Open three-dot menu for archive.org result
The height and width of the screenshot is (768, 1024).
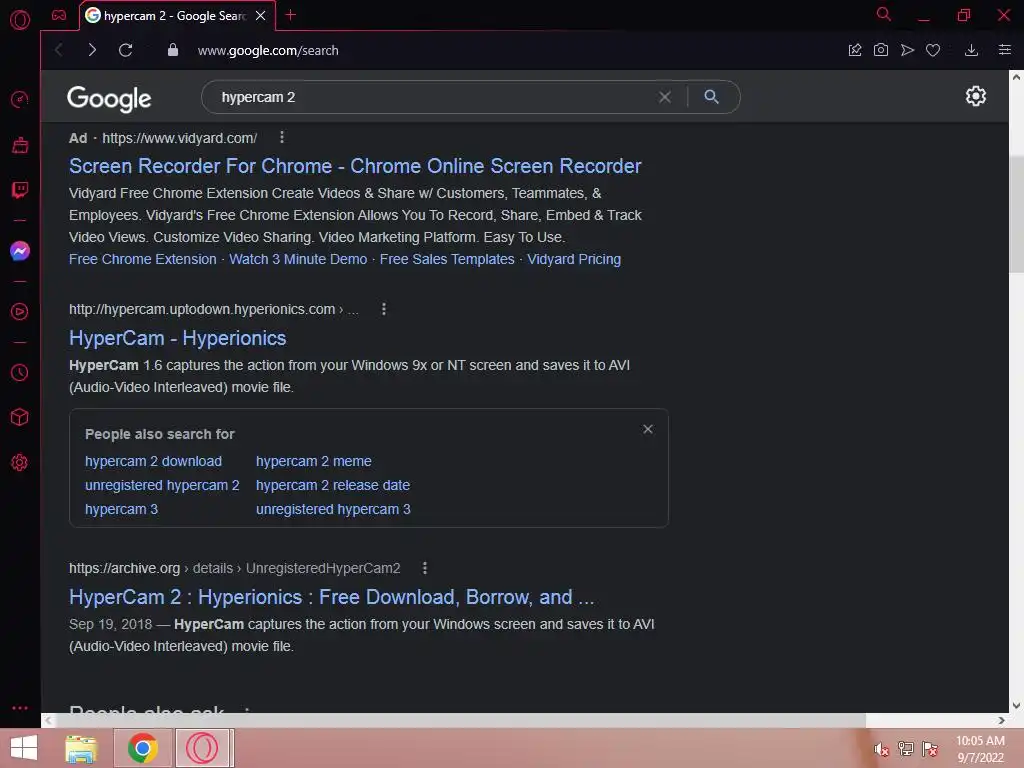pyautogui.click(x=424, y=568)
